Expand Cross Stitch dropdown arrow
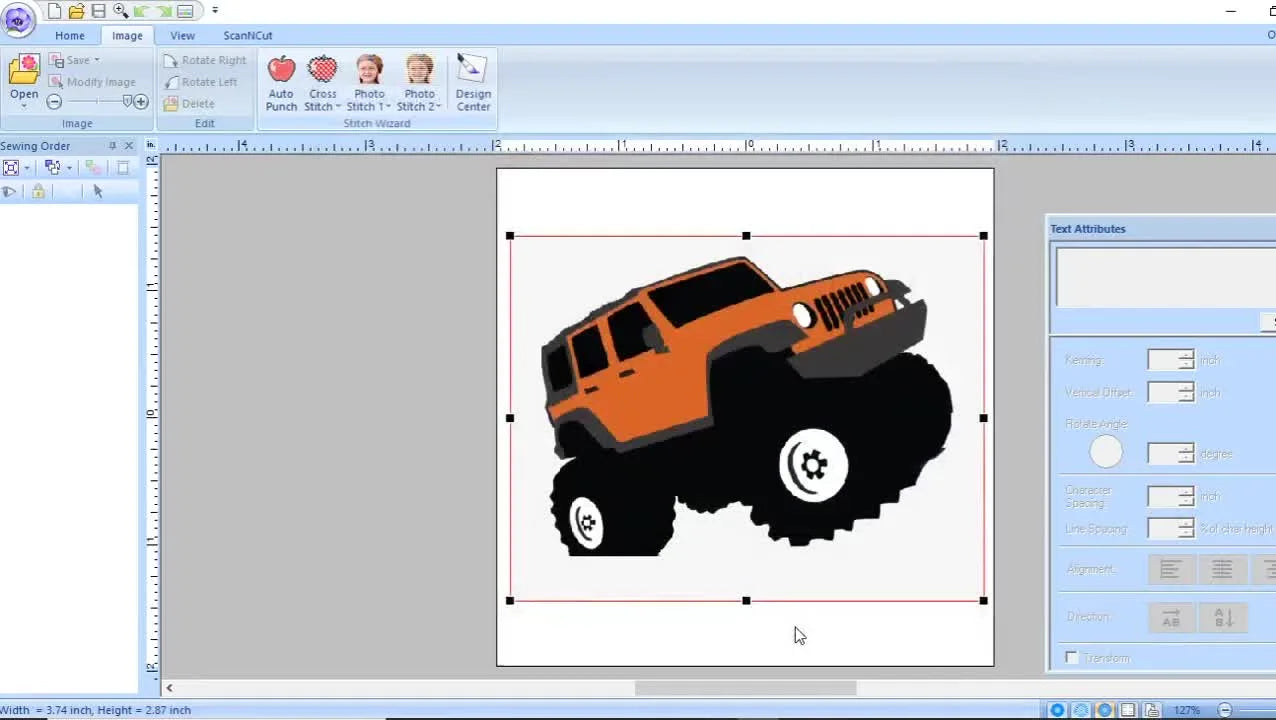The width and height of the screenshot is (1276, 720). 338,107
